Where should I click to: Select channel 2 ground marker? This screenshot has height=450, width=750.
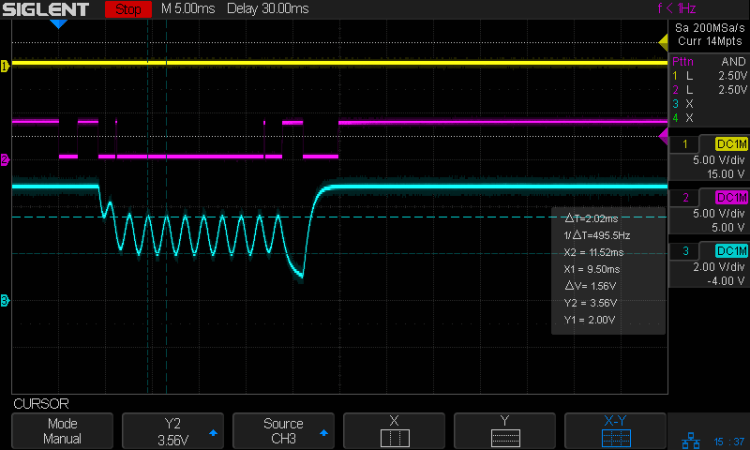tap(5, 159)
